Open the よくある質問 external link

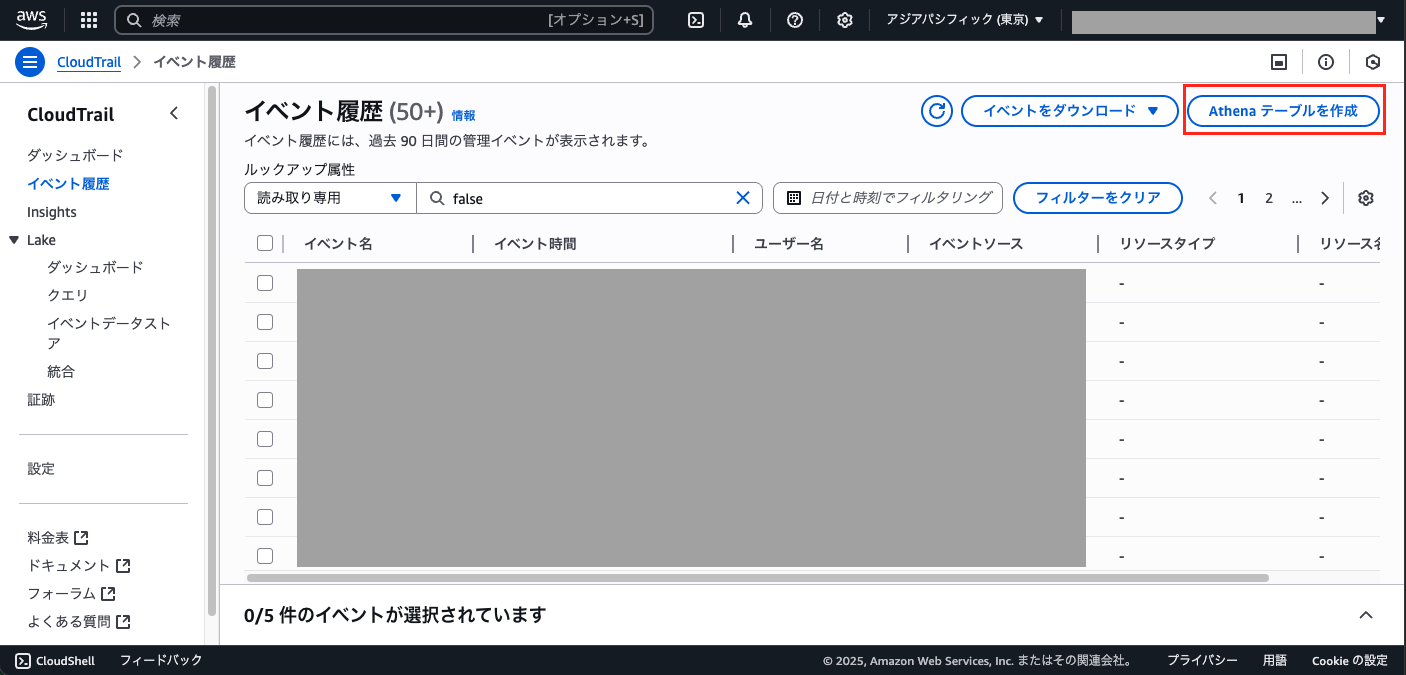tap(79, 622)
